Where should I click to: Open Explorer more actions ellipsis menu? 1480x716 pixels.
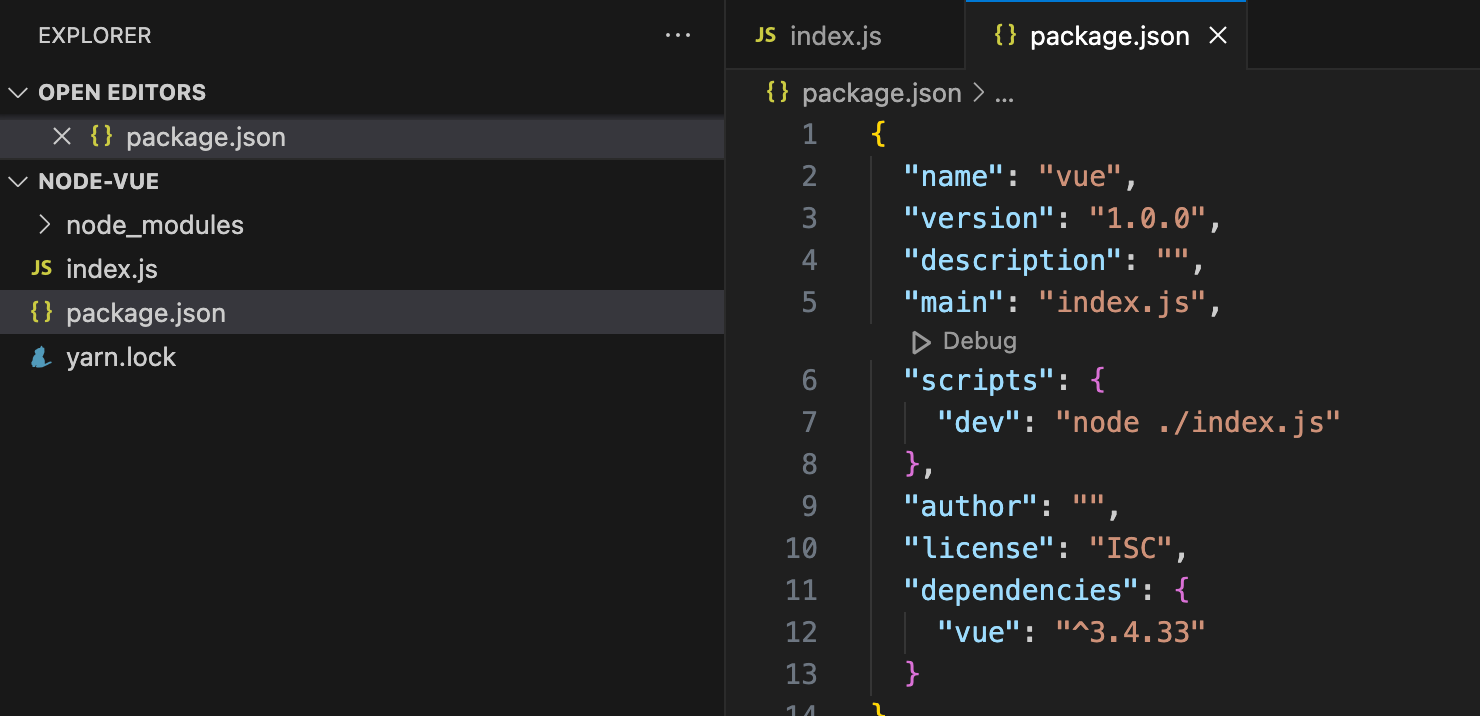coord(677,36)
